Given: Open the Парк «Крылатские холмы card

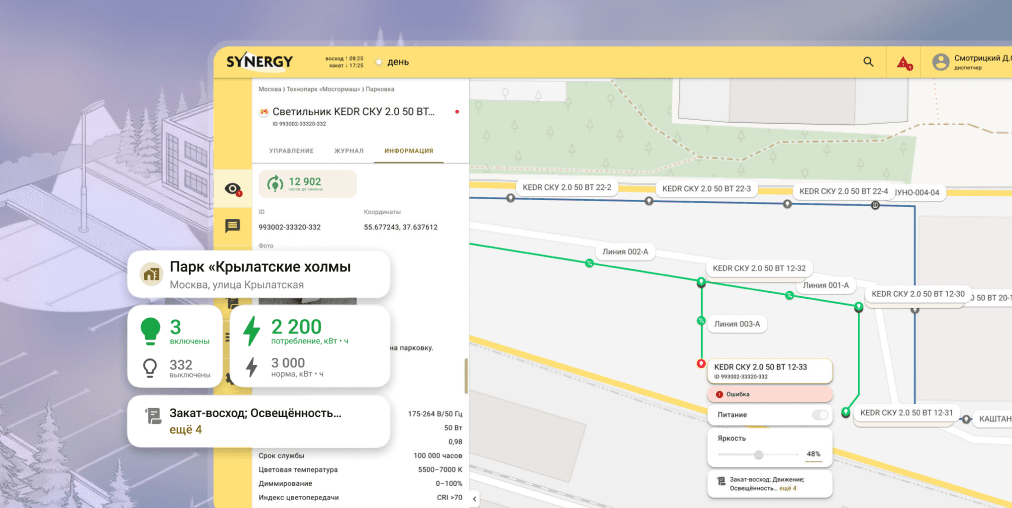Looking at the screenshot, I should tap(258, 274).
